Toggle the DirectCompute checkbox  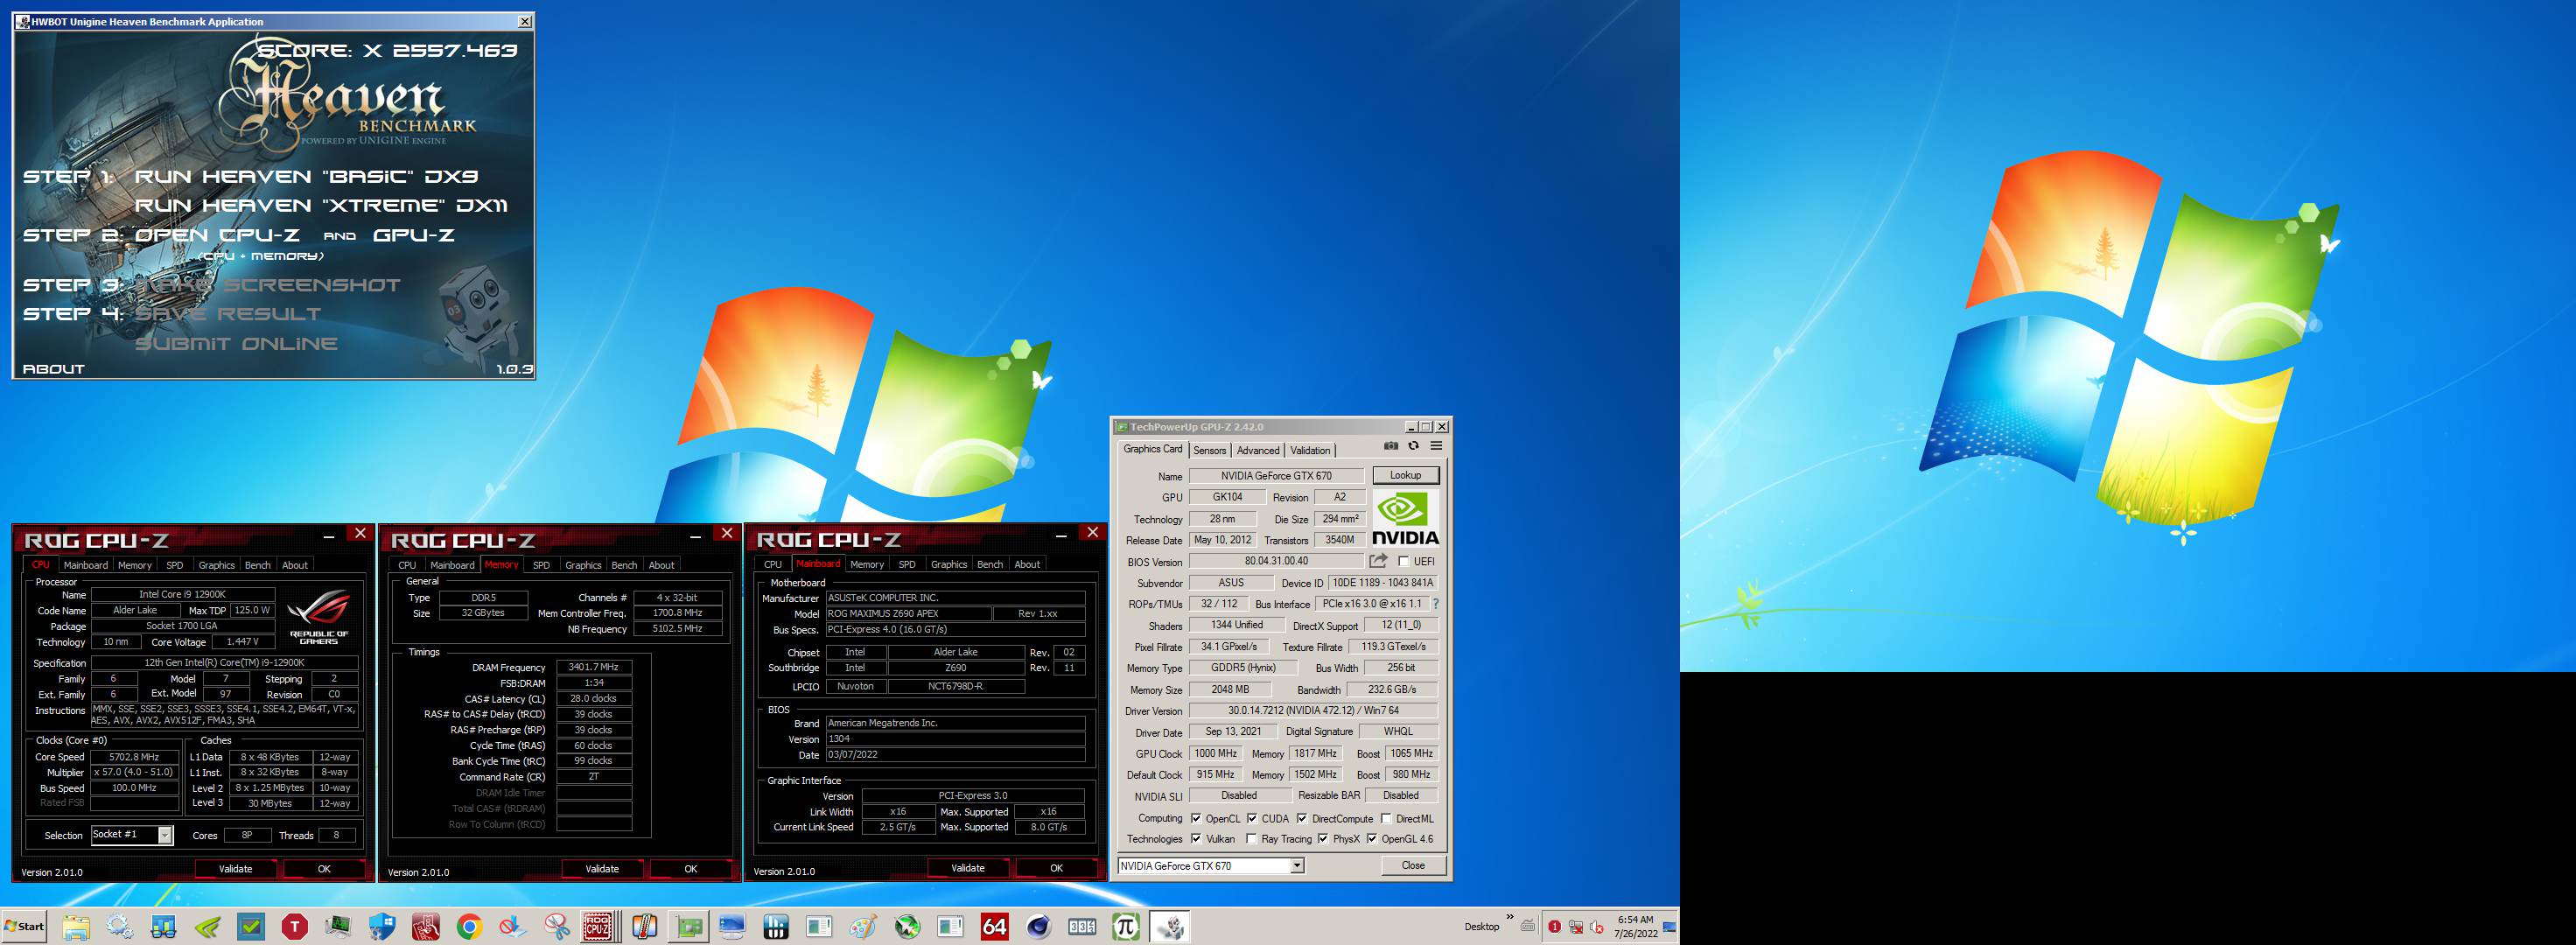(1302, 819)
